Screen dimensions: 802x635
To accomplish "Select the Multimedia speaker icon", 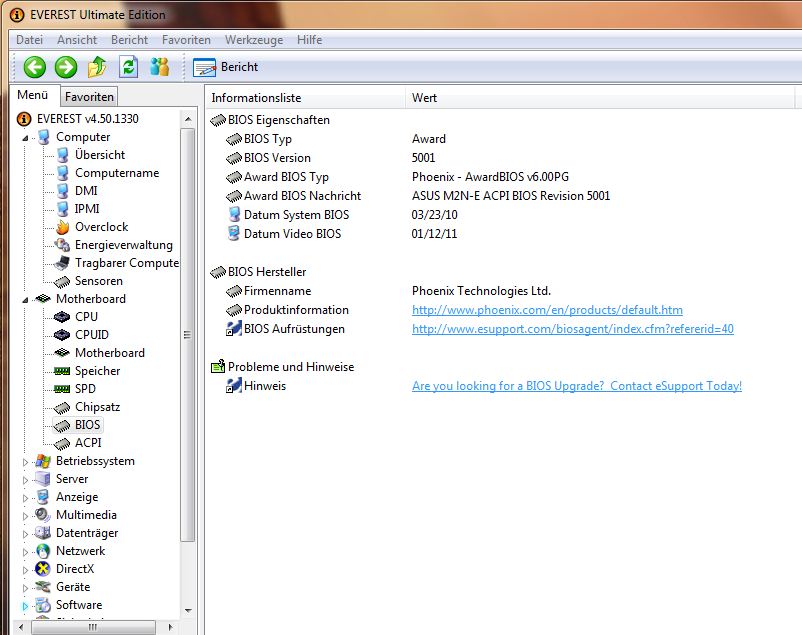I will pos(43,515).
